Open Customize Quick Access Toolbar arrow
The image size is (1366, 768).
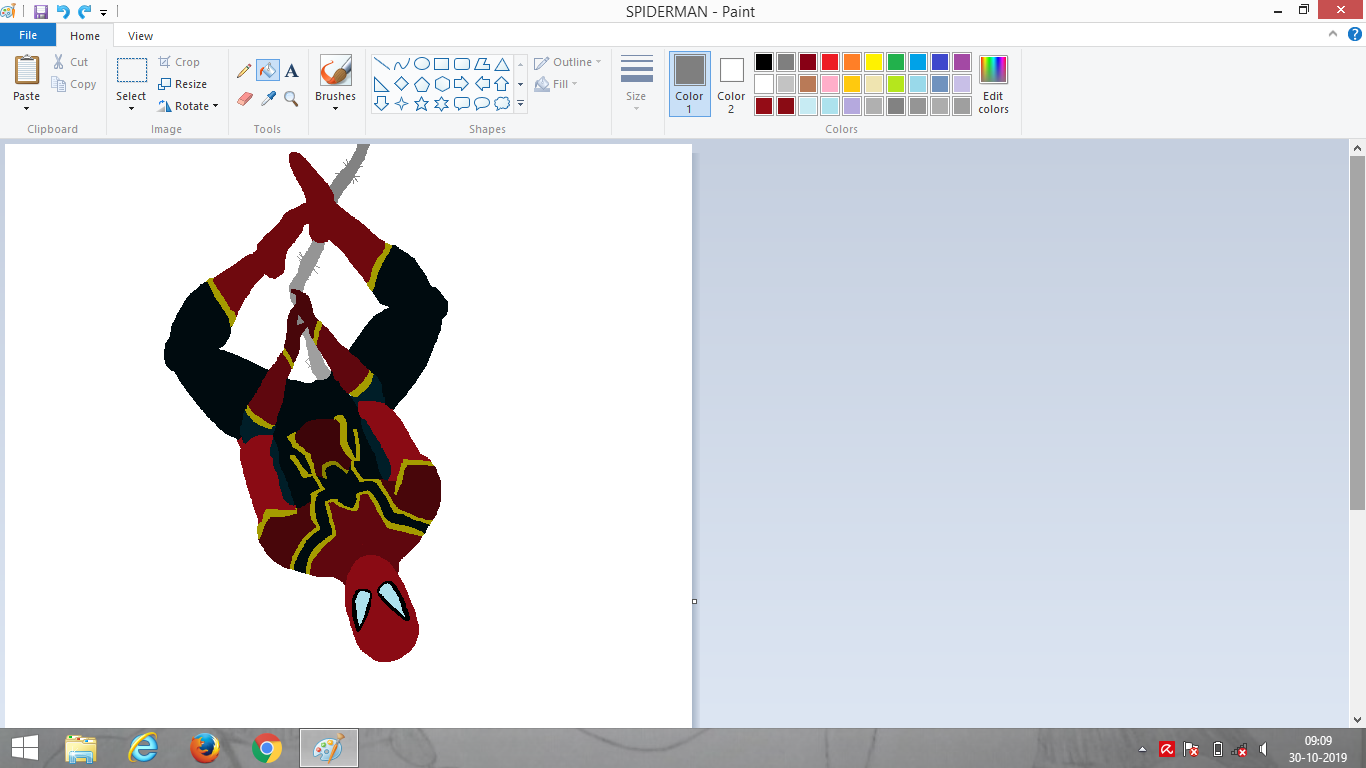103,13
